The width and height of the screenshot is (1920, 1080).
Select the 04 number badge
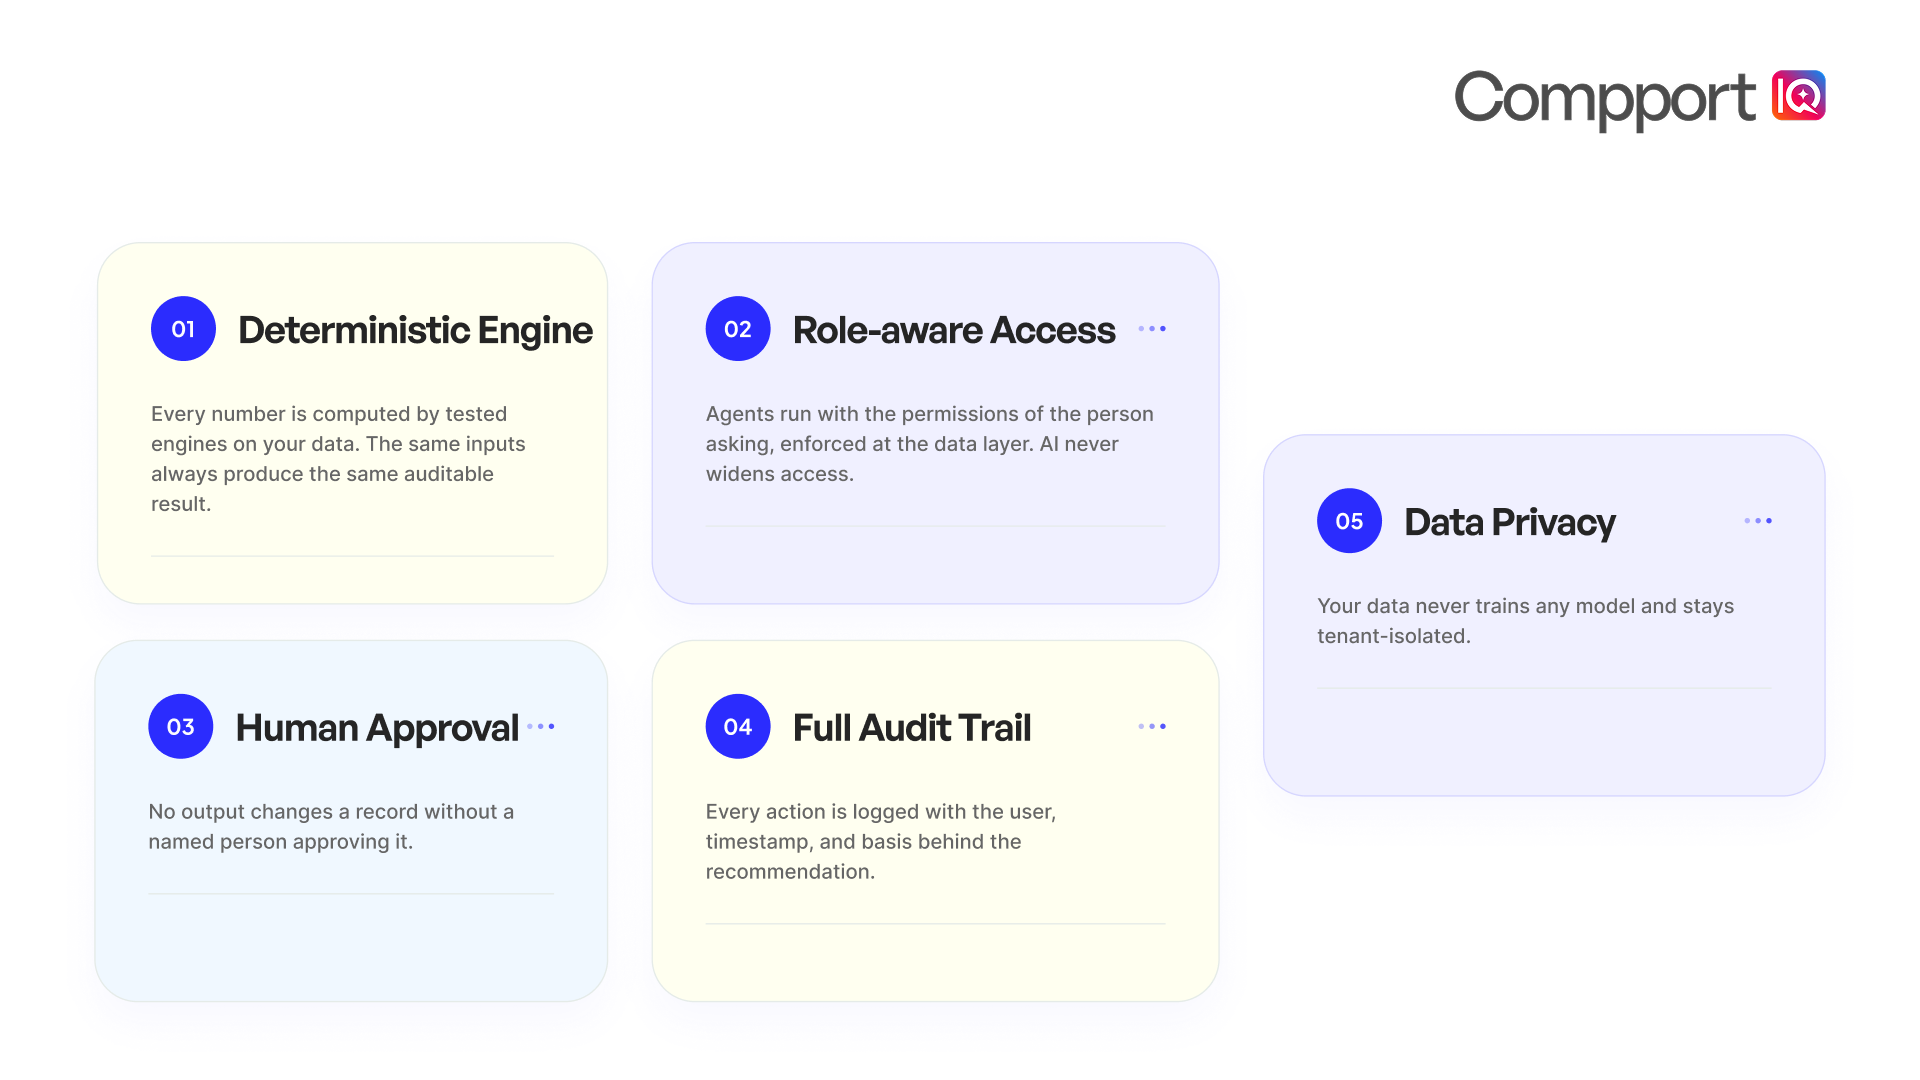(x=738, y=727)
